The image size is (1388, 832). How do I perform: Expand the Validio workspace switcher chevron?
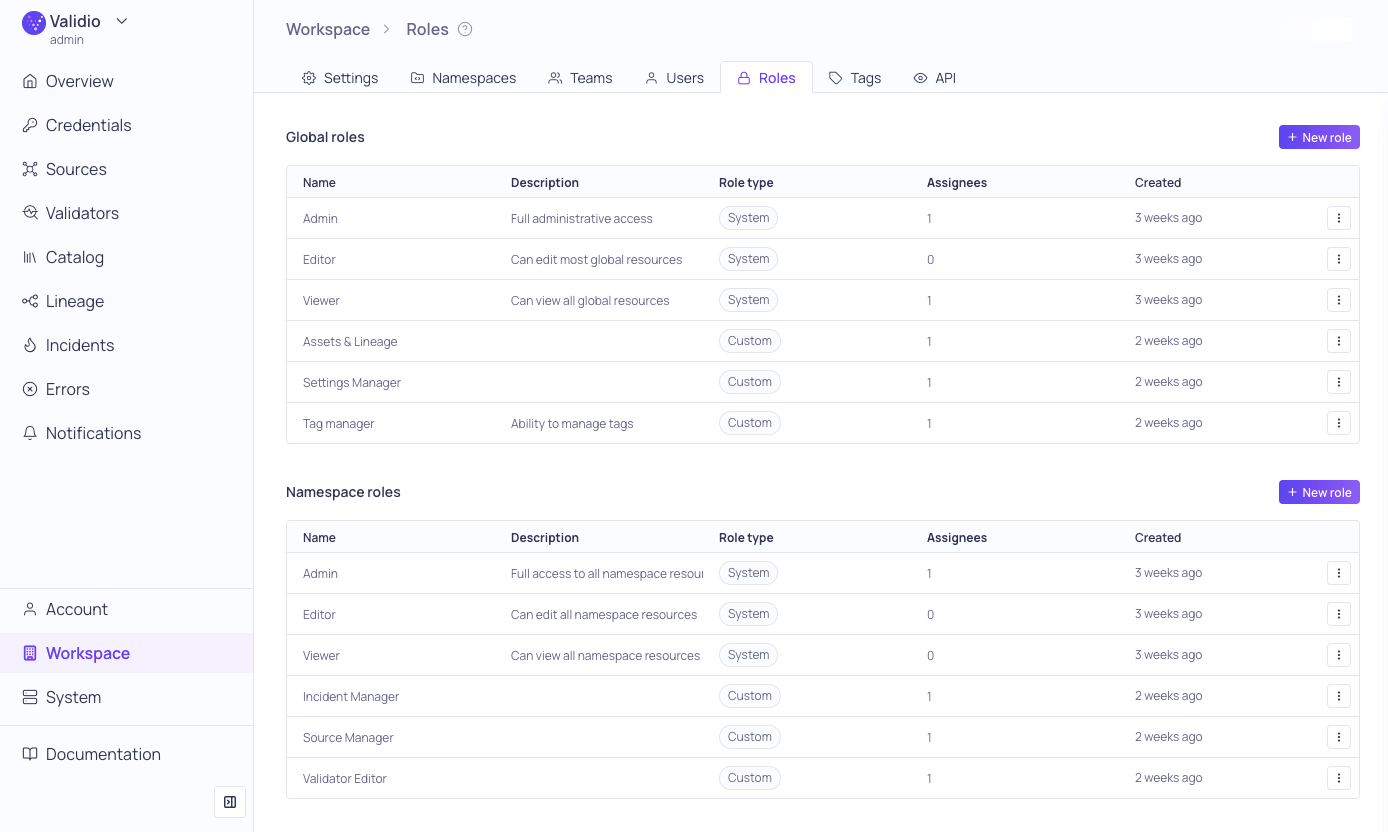coord(122,21)
